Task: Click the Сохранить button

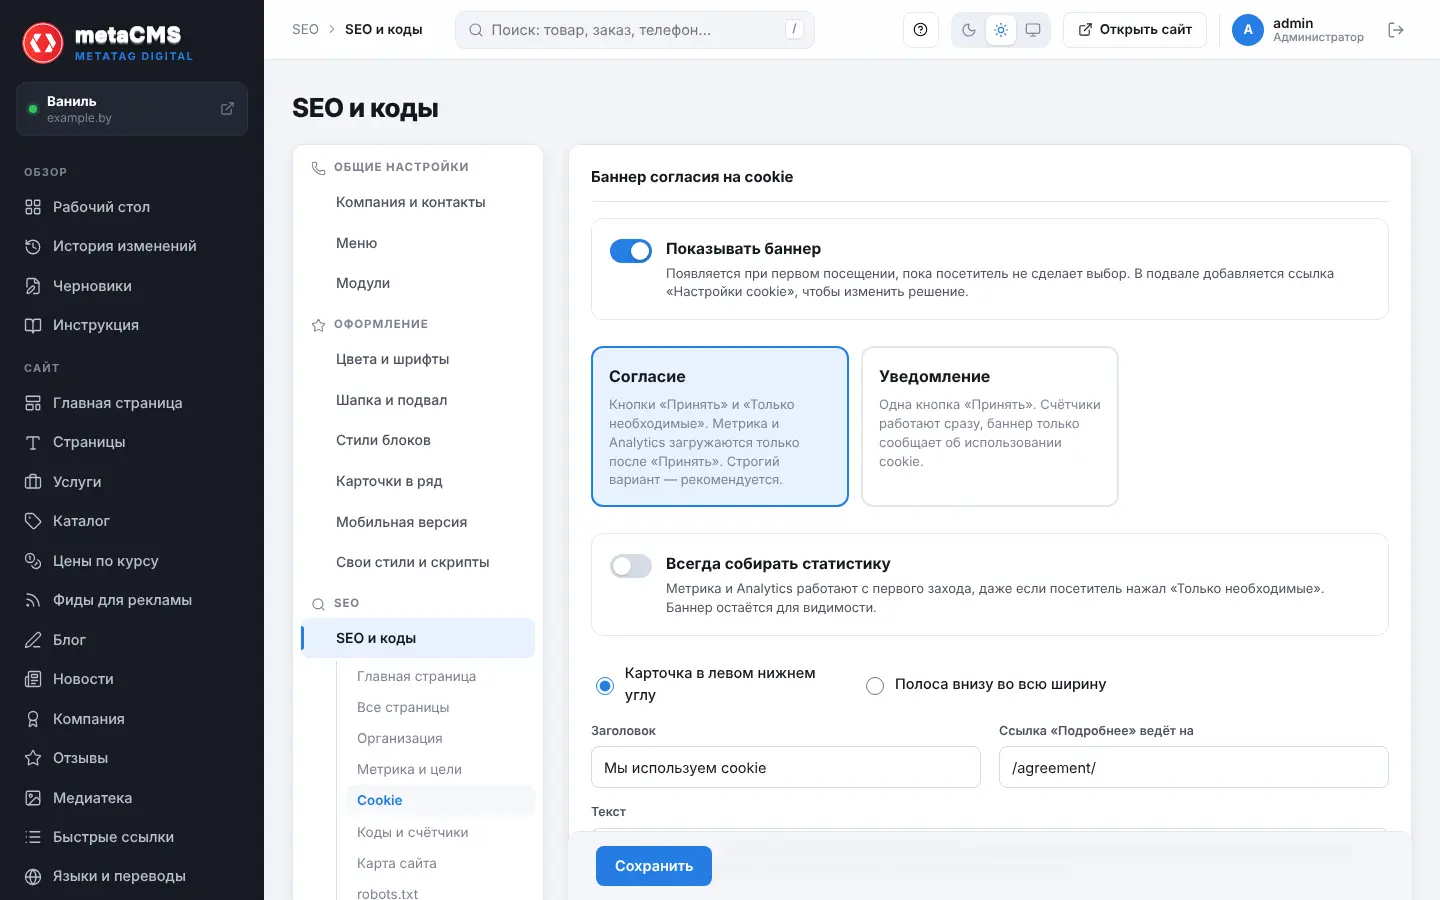Action: 654,866
